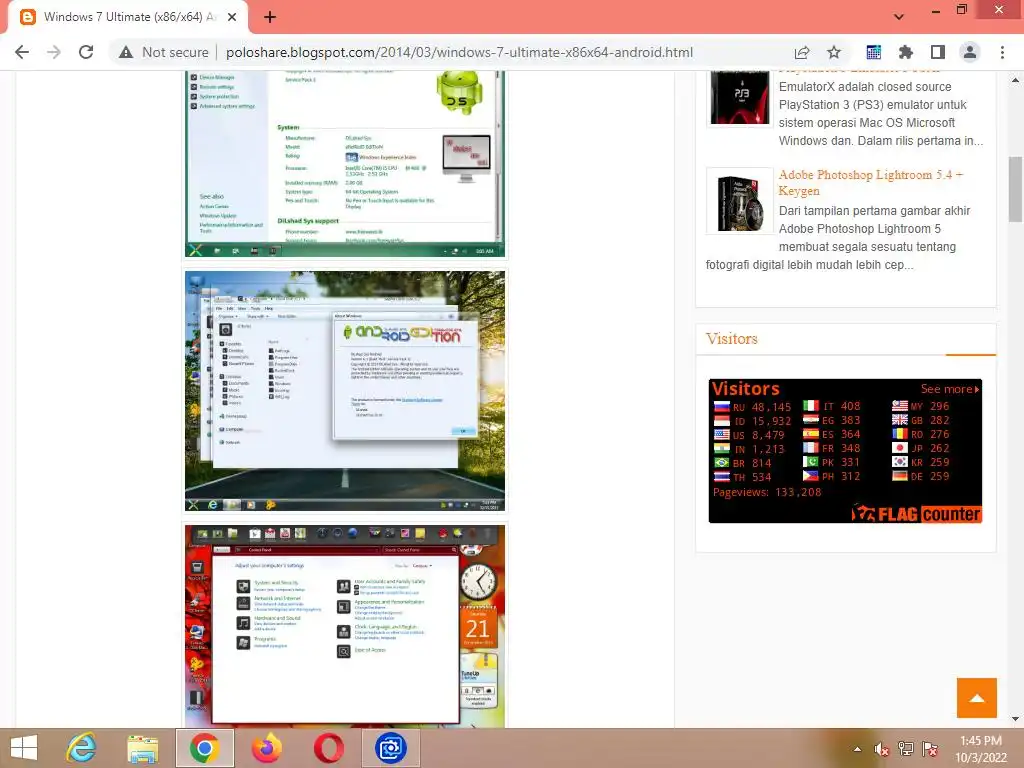Click See more in Visitors widget

[950, 389]
